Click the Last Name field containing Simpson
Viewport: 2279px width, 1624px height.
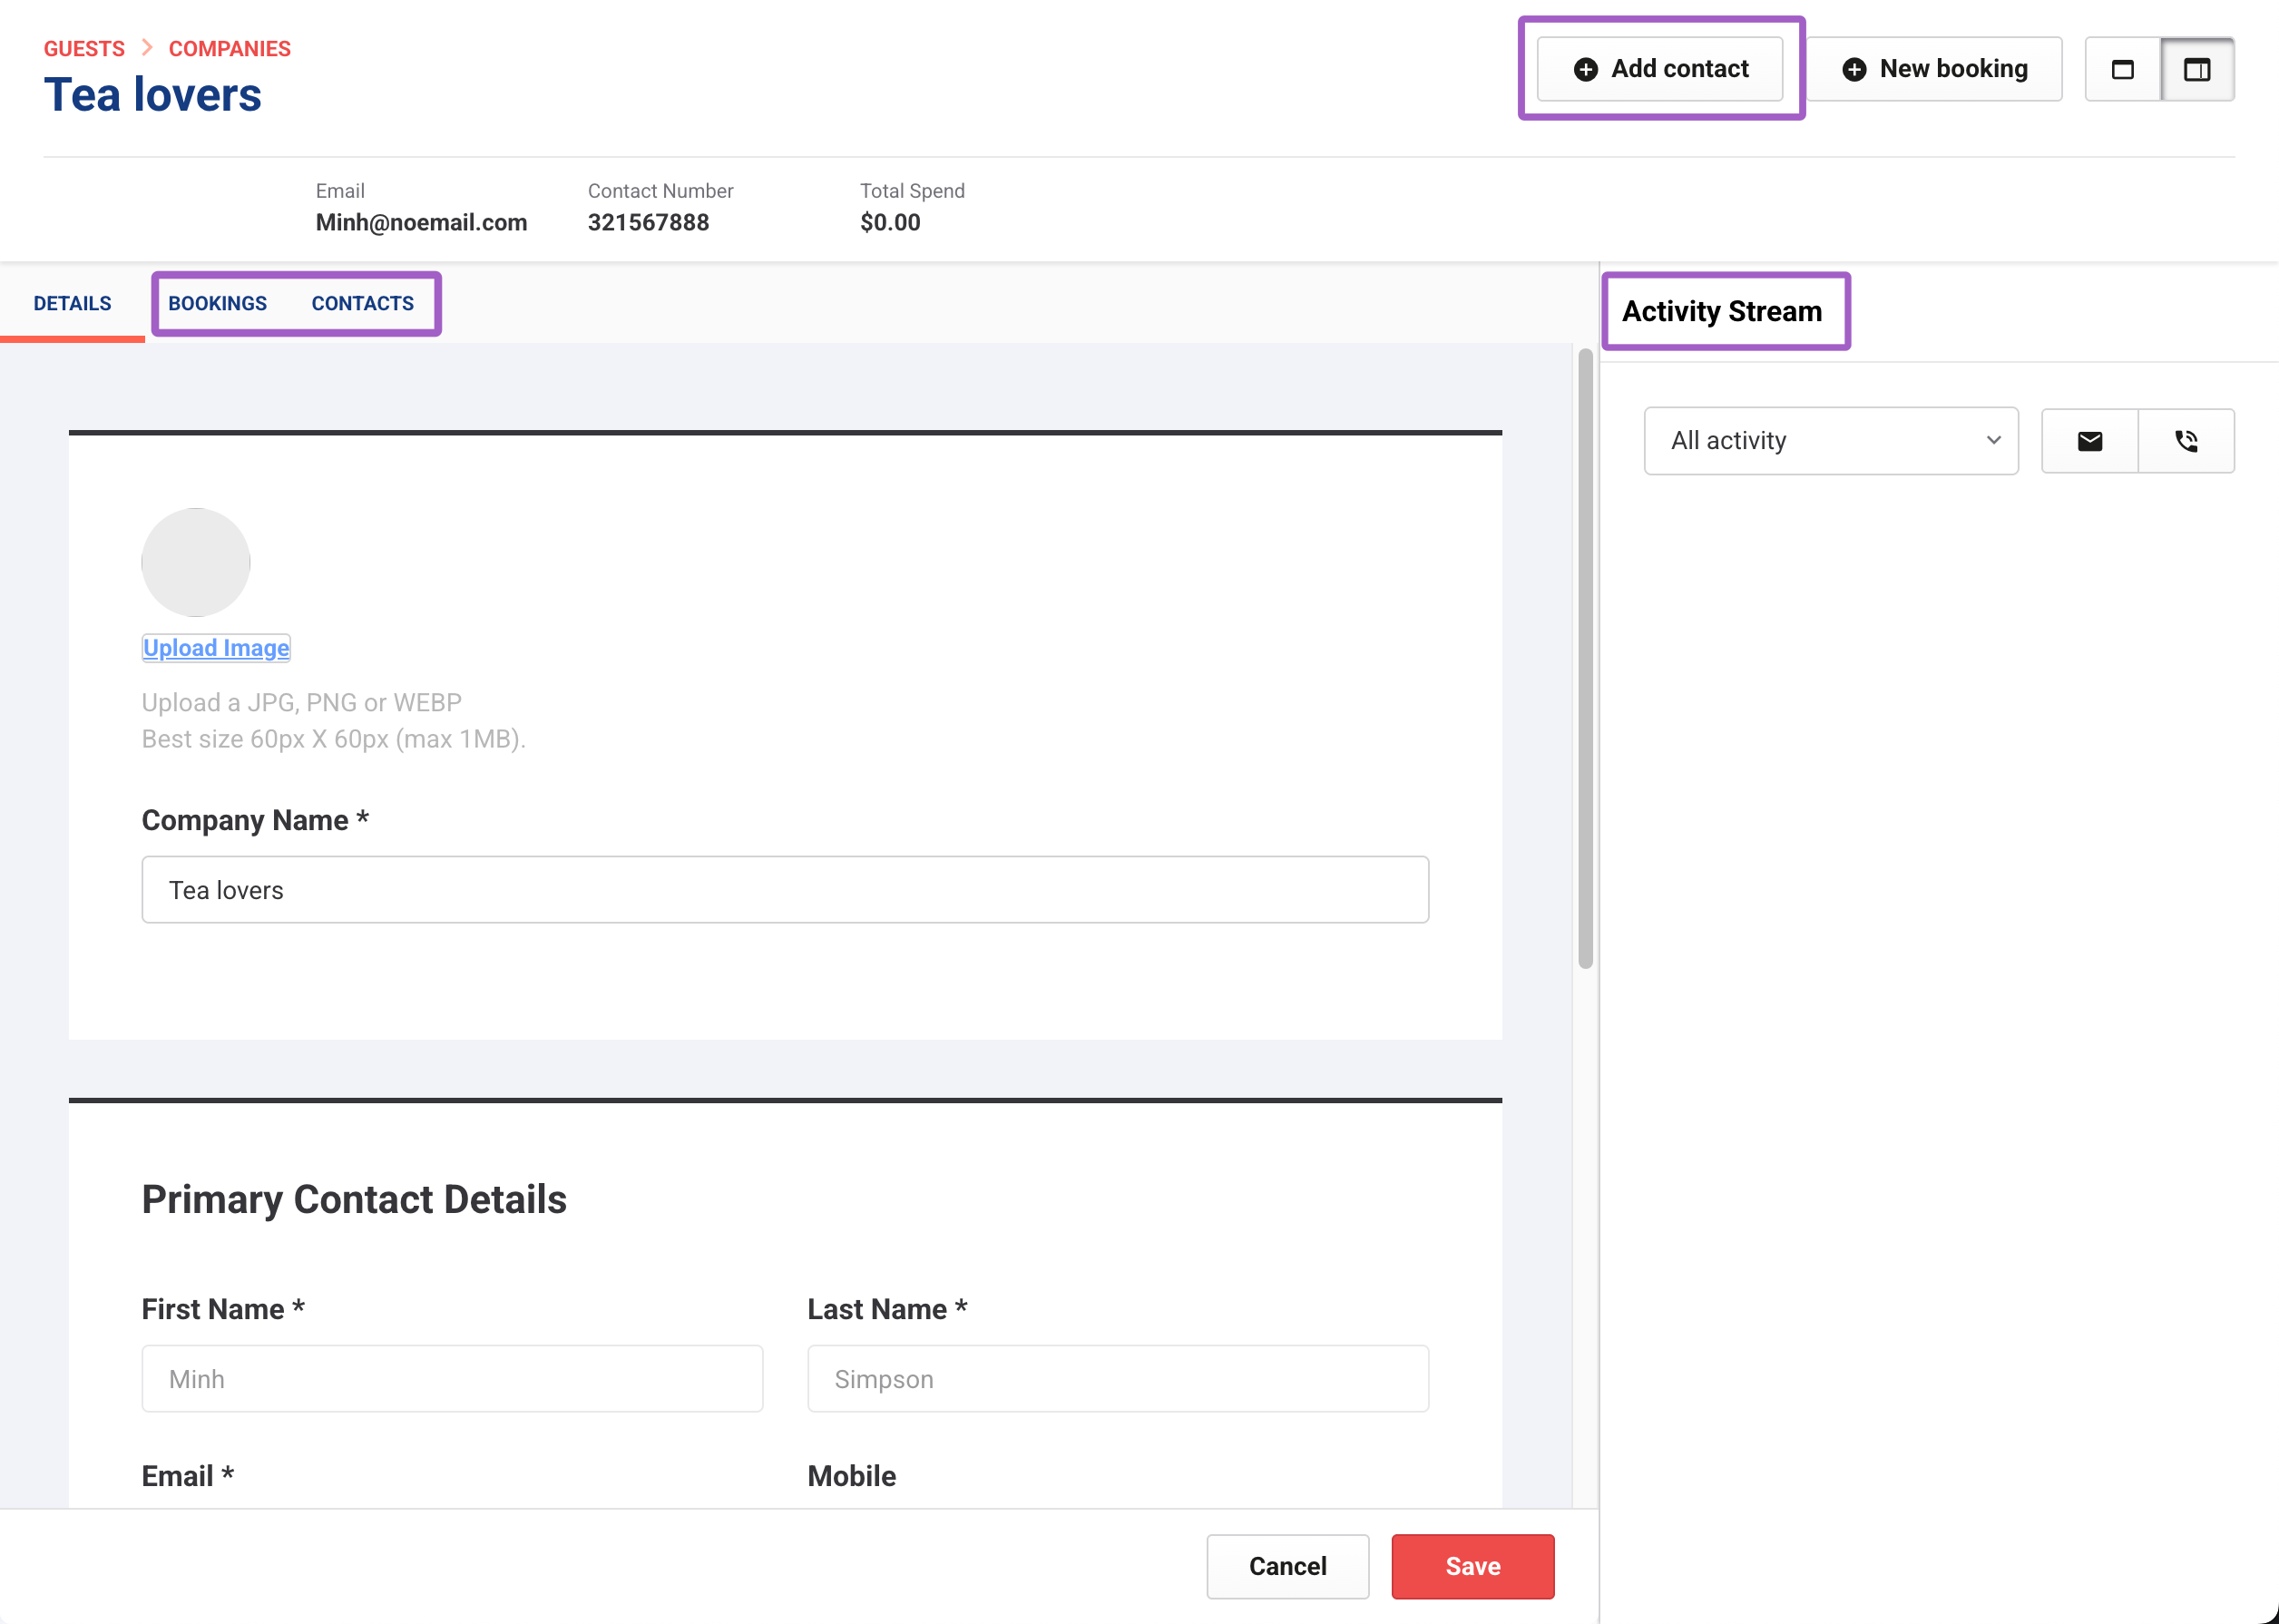point(1117,1379)
